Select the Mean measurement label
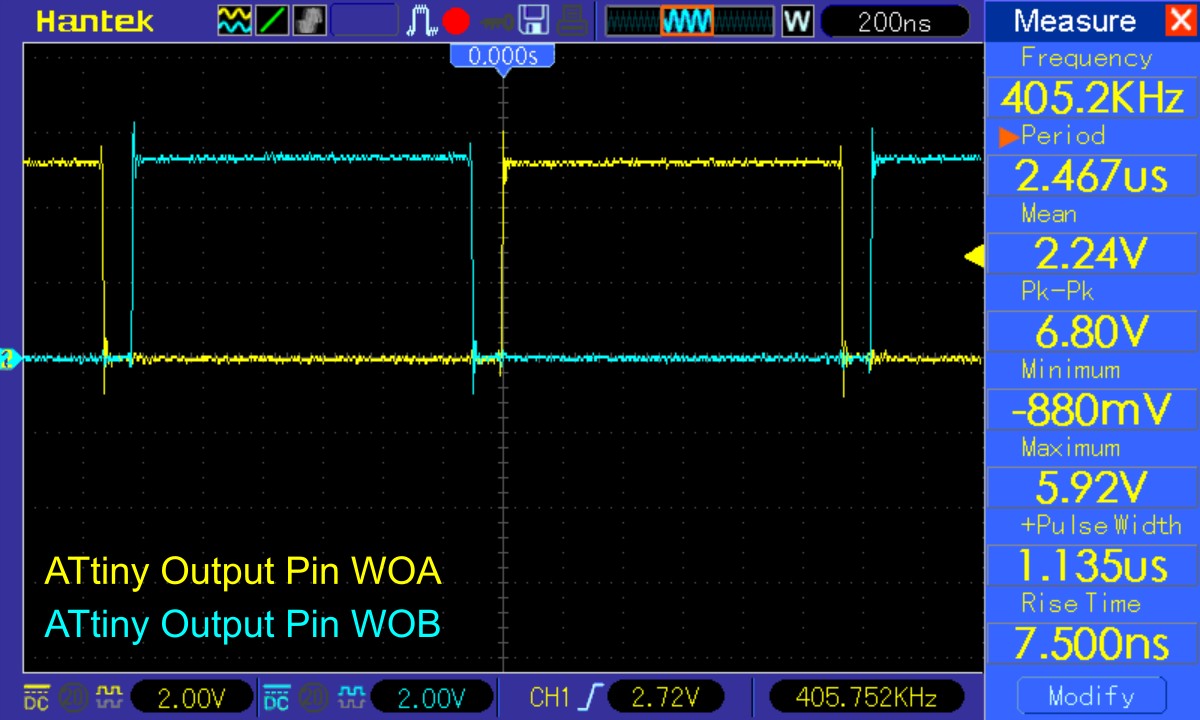The height and width of the screenshot is (720, 1200). tap(1049, 213)
